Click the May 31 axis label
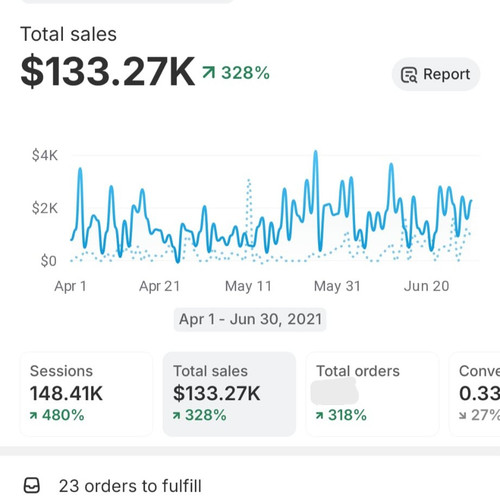 (x=337, y=286)
